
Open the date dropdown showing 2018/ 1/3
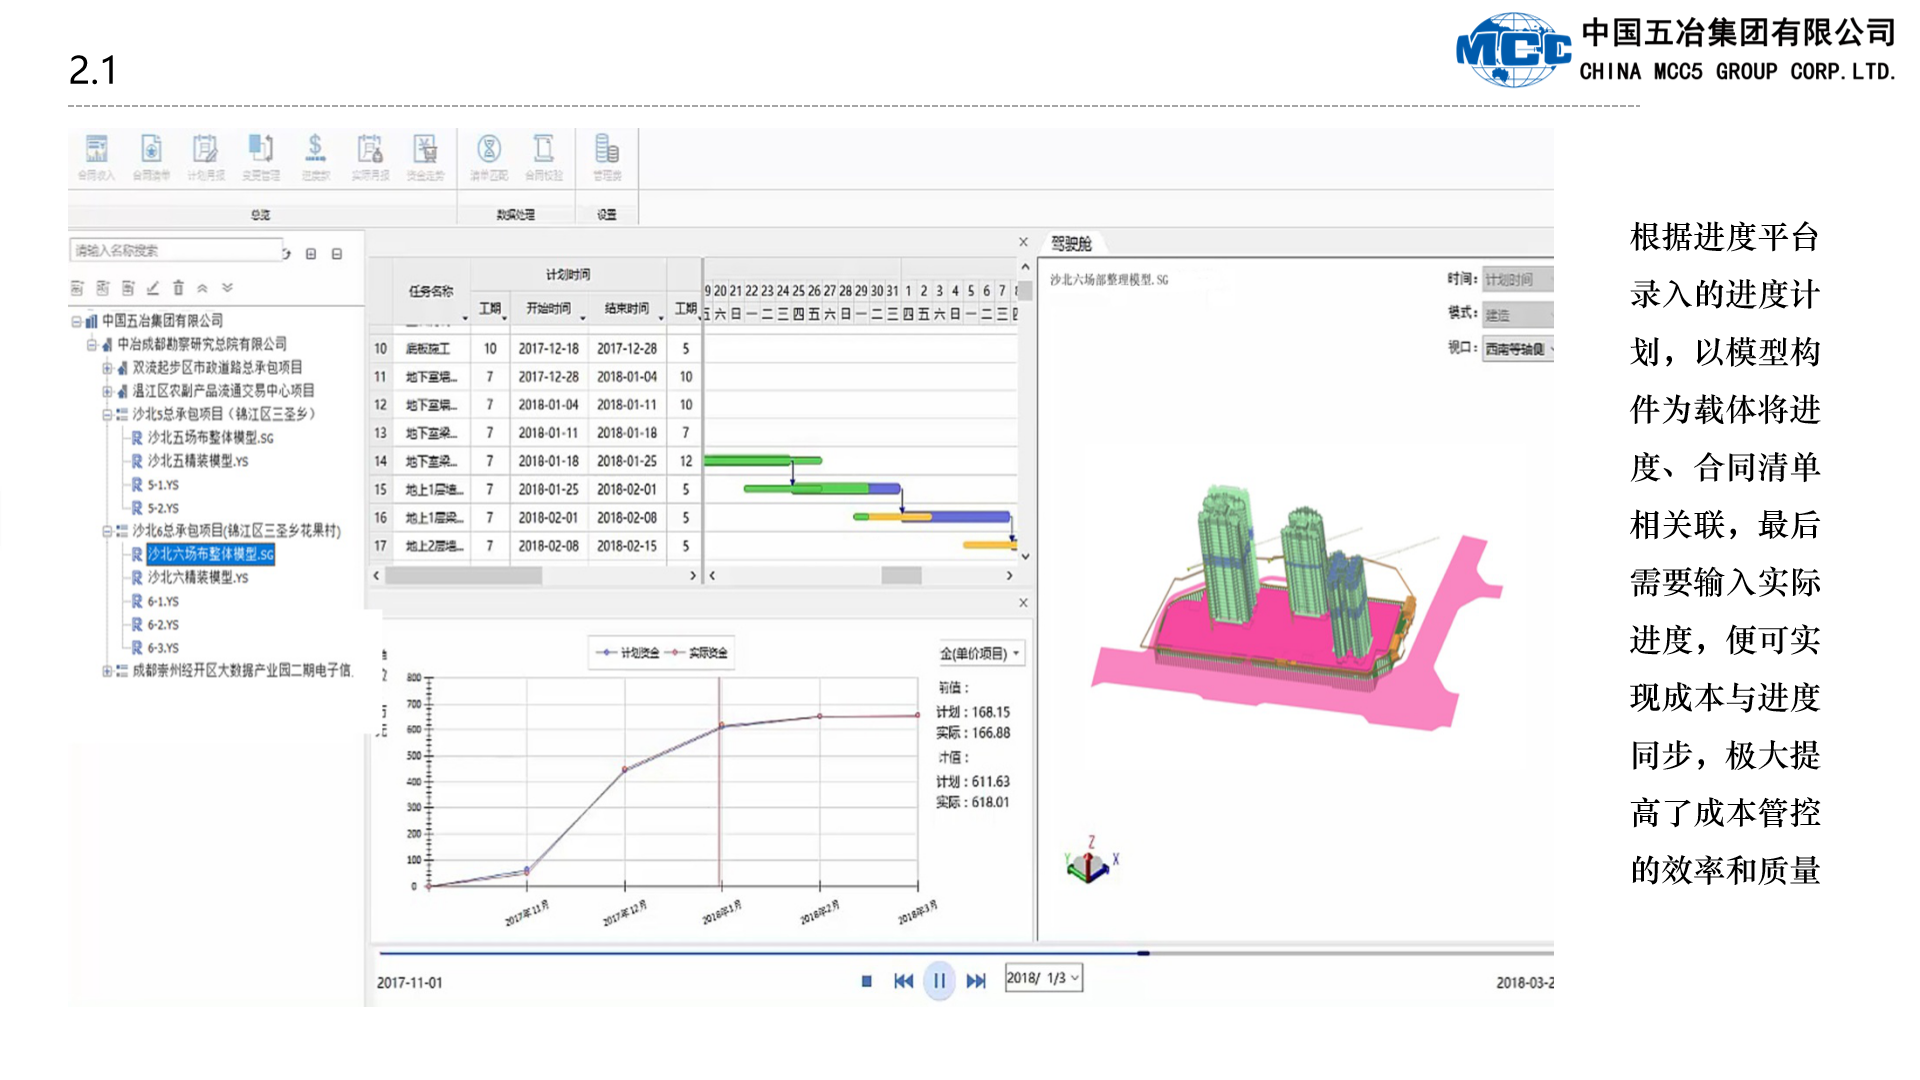click(1043, 978)
